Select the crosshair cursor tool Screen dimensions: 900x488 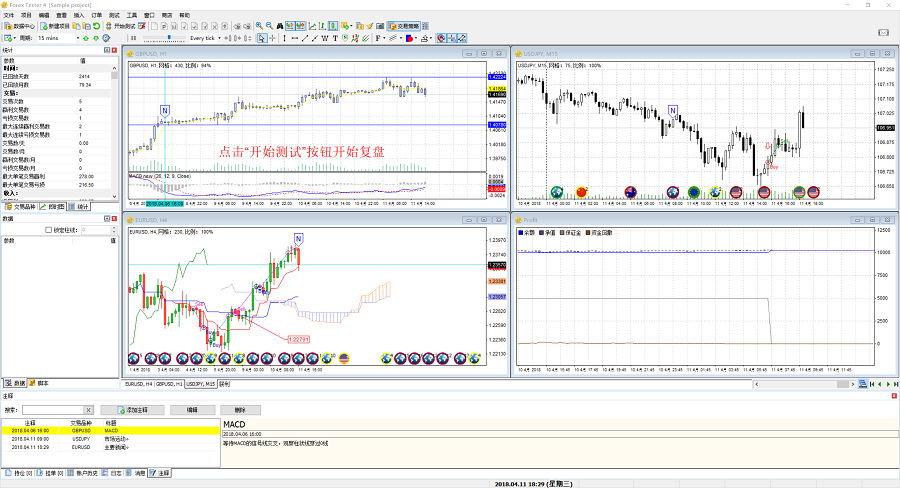click(272, 38)
